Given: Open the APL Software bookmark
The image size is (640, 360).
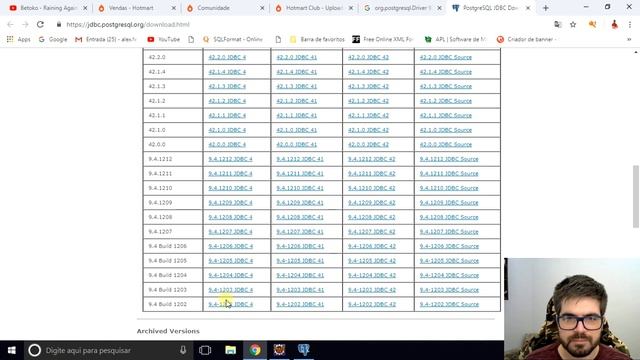Looking at the screenshot, I should (456, 39).
